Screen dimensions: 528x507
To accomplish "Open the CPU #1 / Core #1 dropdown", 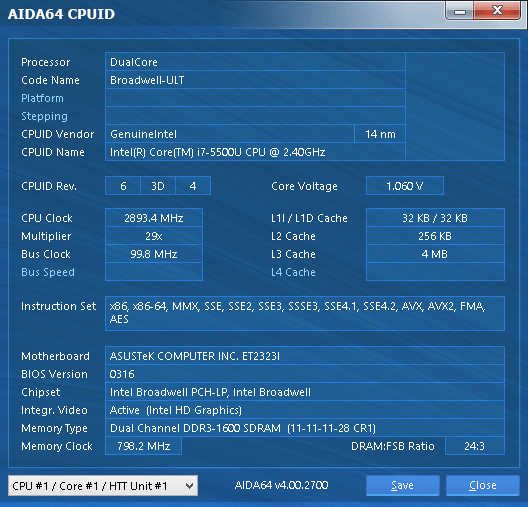I will (x=103, y=485).
